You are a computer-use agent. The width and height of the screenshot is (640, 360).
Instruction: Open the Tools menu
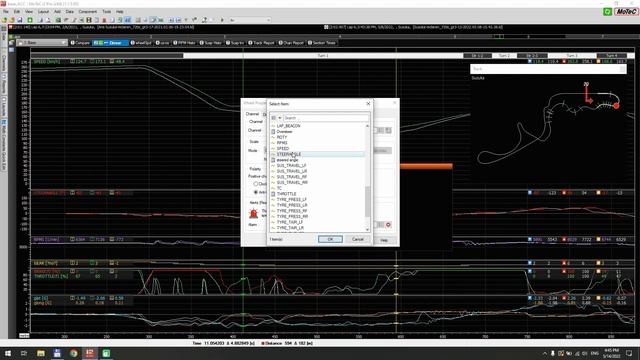tap(107, 11)
